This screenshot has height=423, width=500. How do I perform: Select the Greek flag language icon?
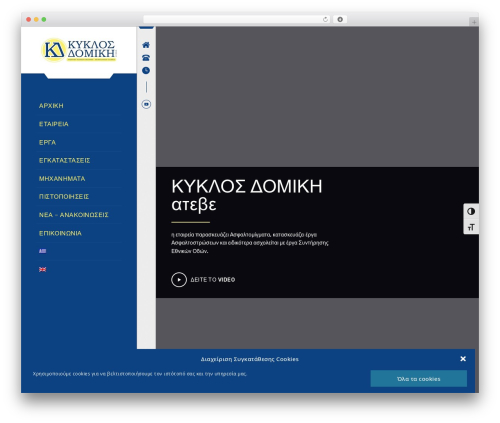(x=42, y=251)
